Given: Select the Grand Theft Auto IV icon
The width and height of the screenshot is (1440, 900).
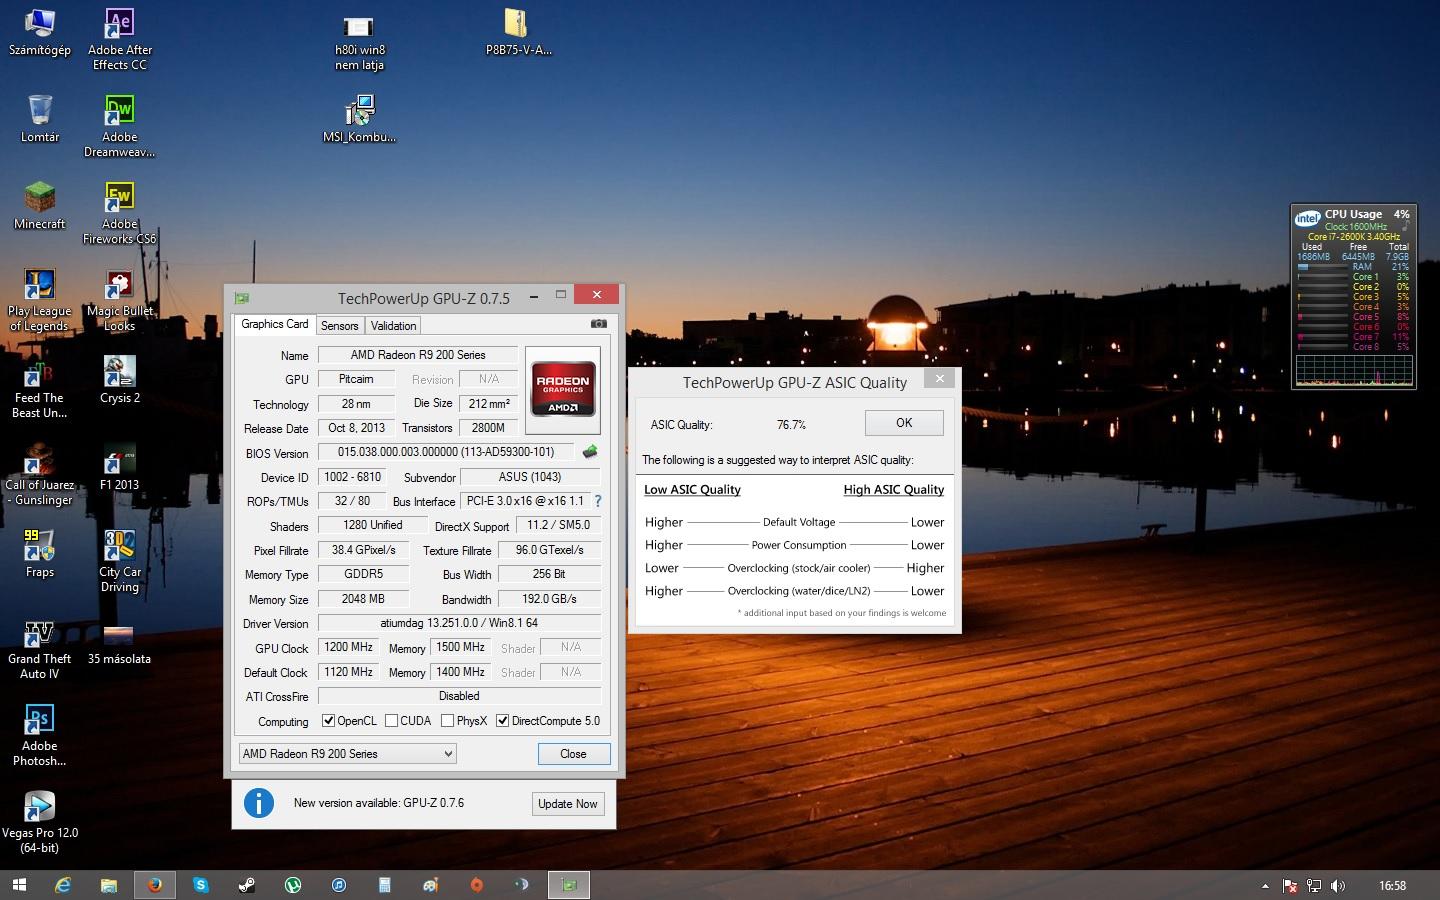Looking at the screenshot, I should click(x=40, y=648).
